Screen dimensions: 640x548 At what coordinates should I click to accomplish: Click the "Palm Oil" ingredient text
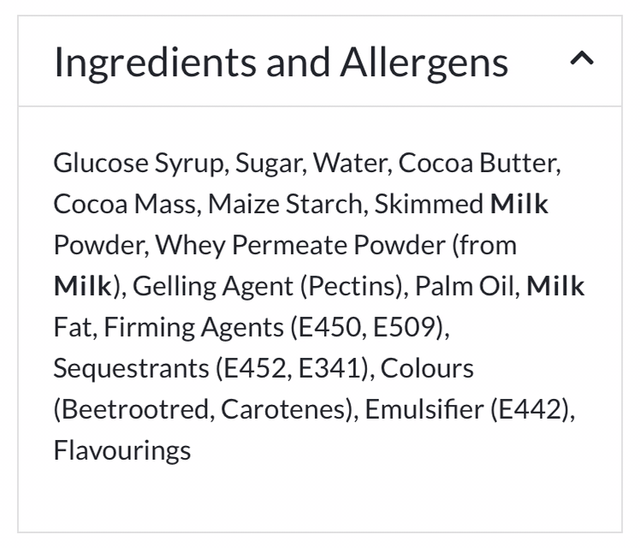coord(465,286)
